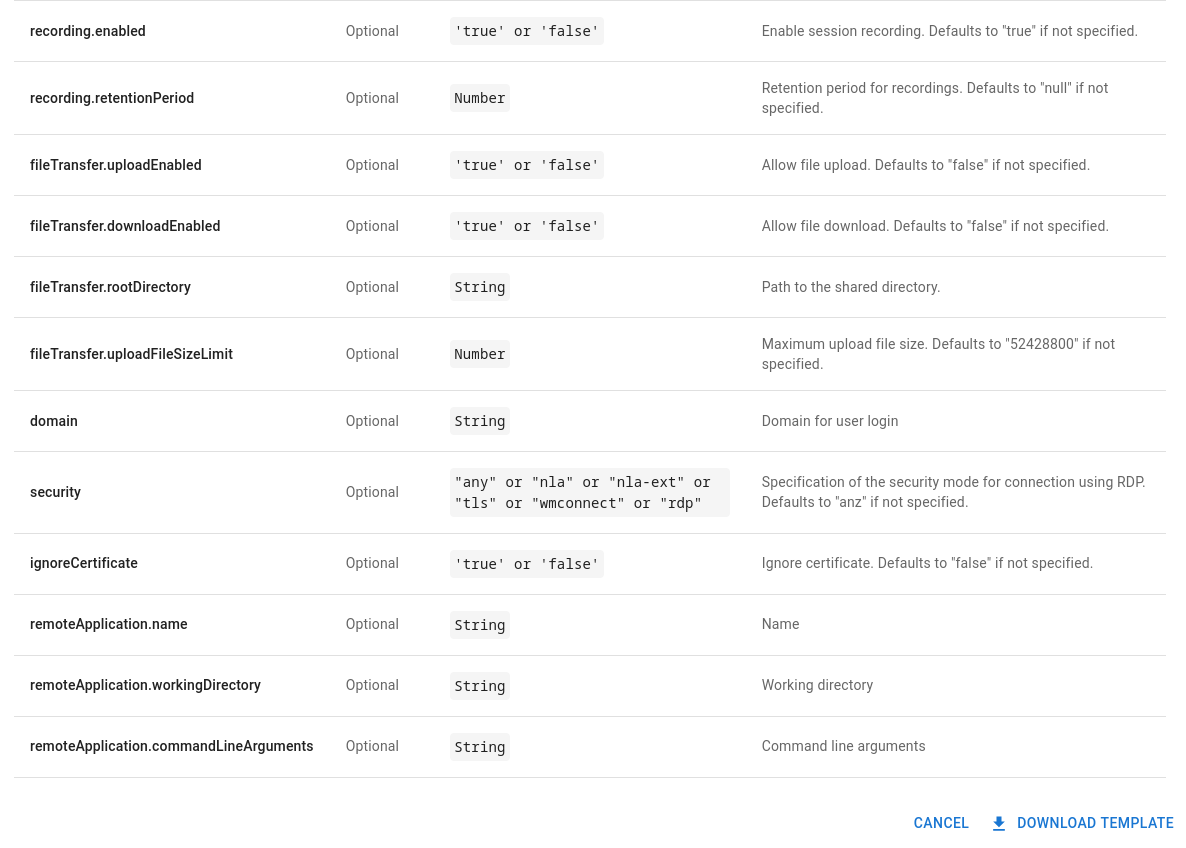The image size is (1186, 848).
Task: Select the fileTransfer.uploadEnabled row label
Action: (x=116, y=165)
